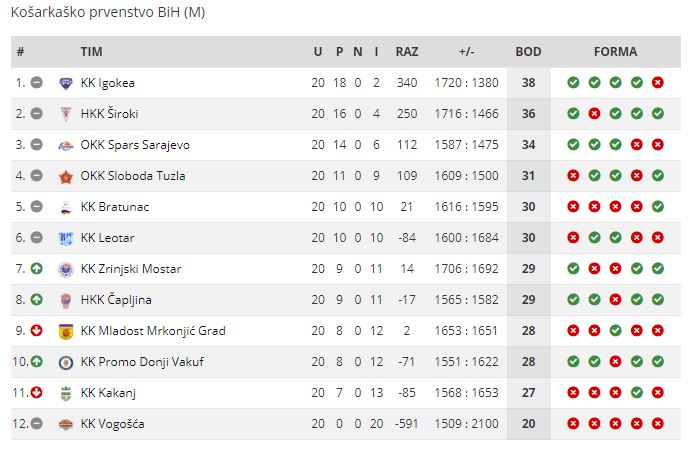Click the green up arrow beside KK Zrinjski Mostar
The image size is (691, 451).
point(37,268)
